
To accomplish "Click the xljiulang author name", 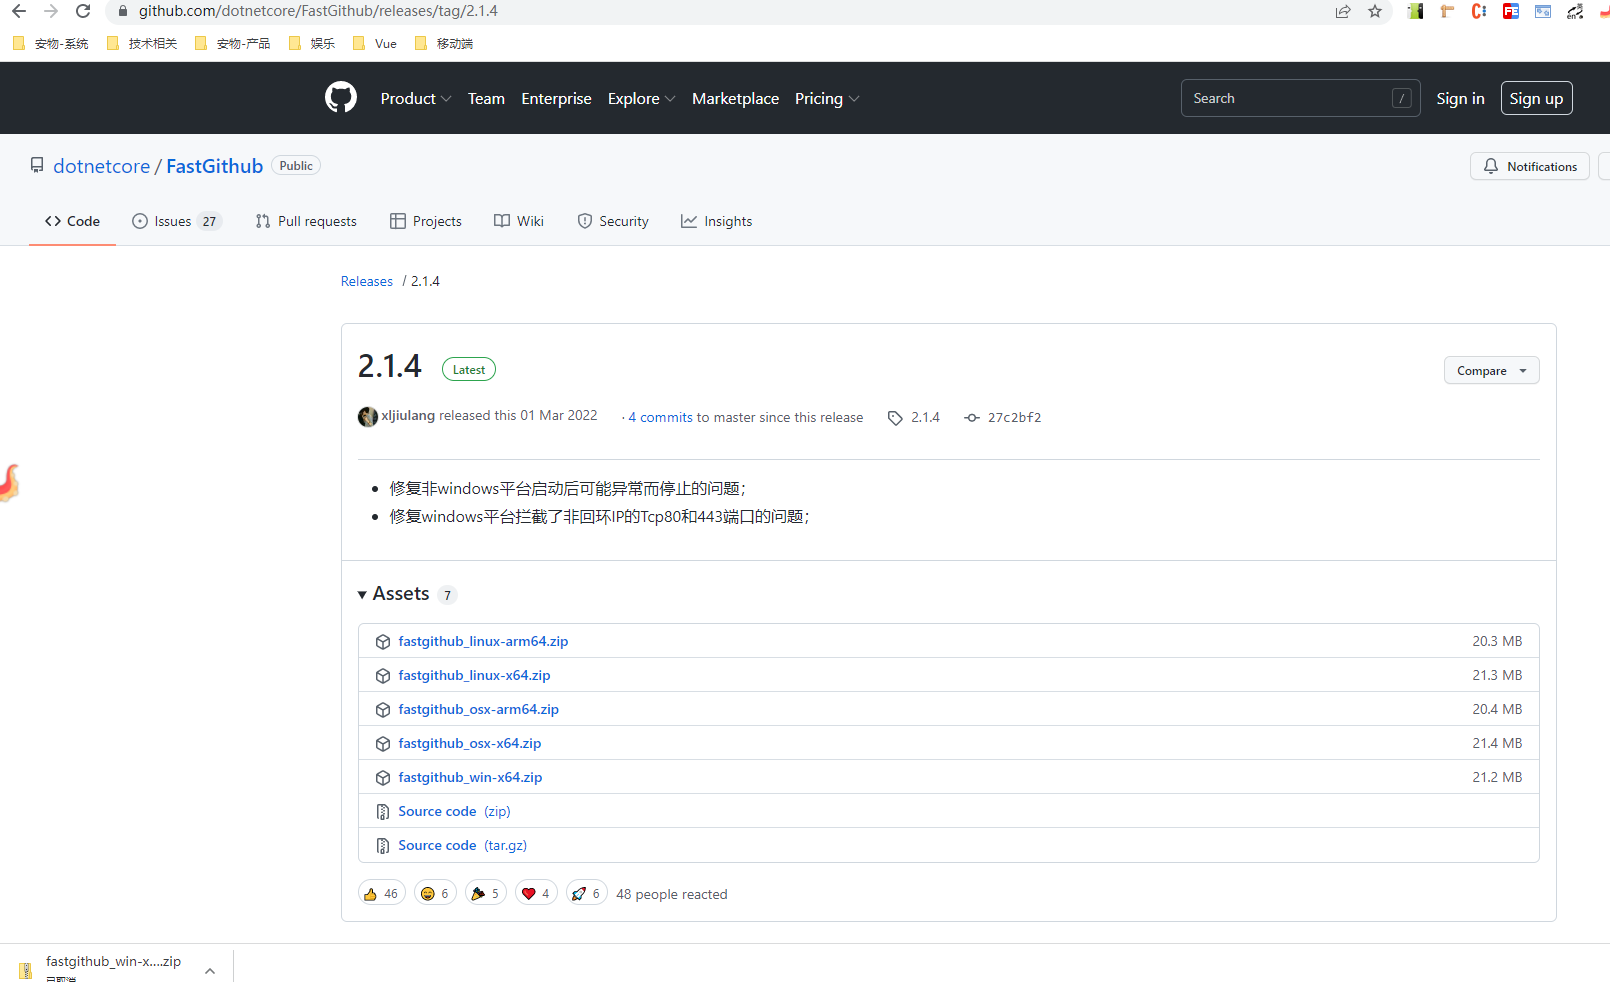I will 408,415.
